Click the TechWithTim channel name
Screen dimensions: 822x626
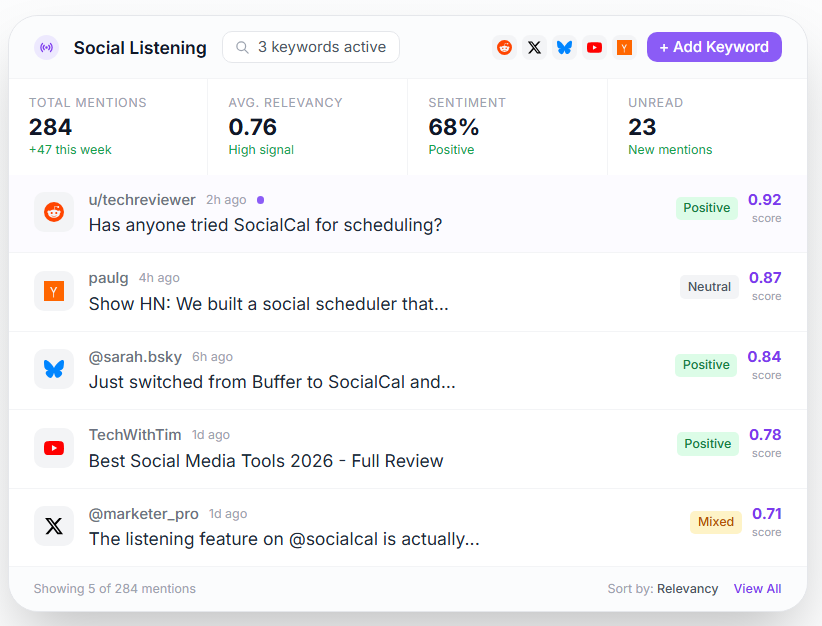(135, 435)
